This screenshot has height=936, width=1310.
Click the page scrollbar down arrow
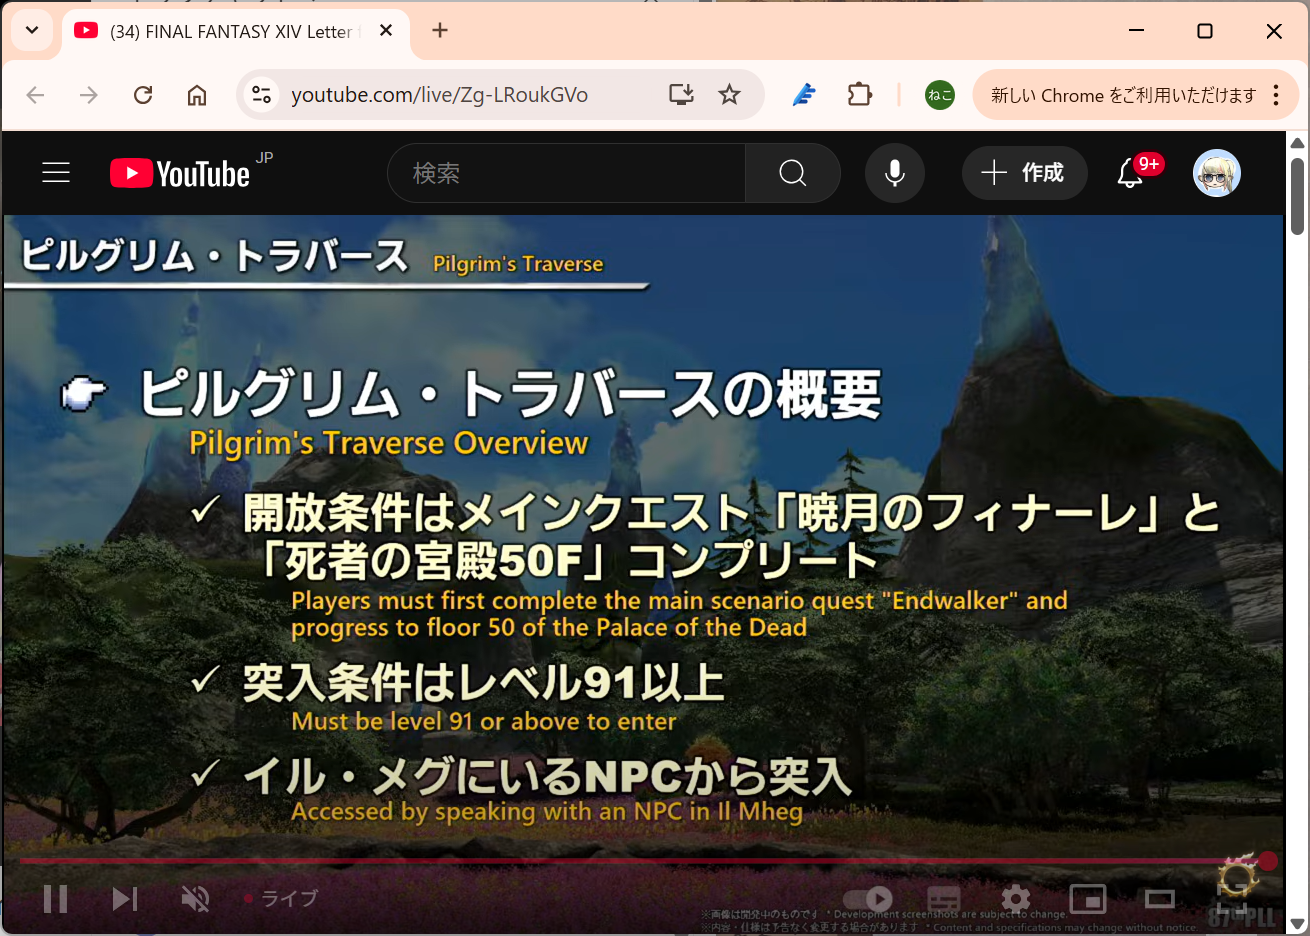[1298, 924]
